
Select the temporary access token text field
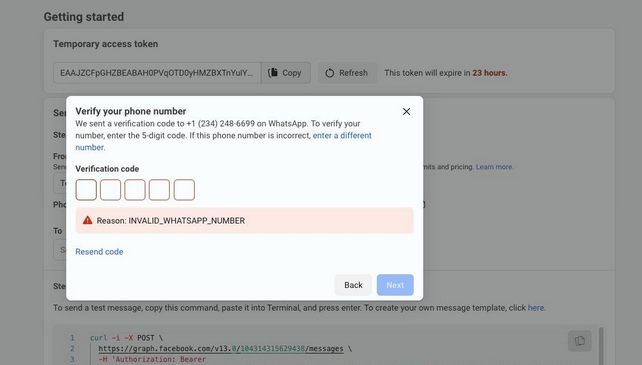[x=157, y=73]
